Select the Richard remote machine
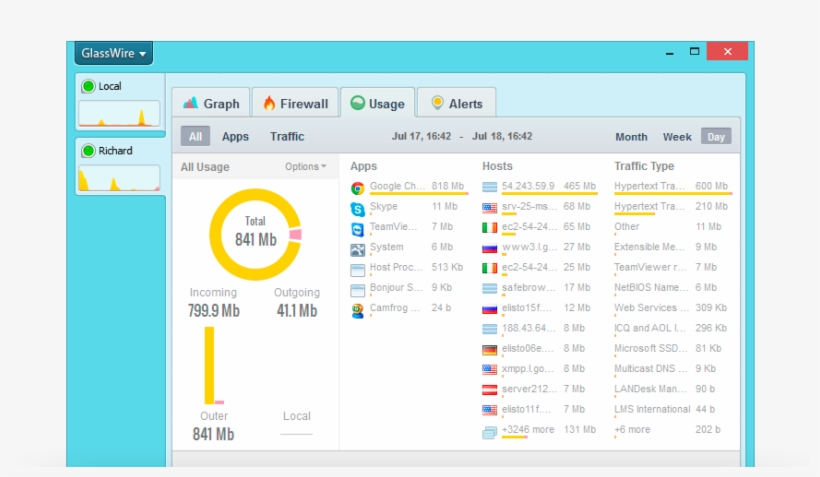820x477 pixels. click(119, 166)
